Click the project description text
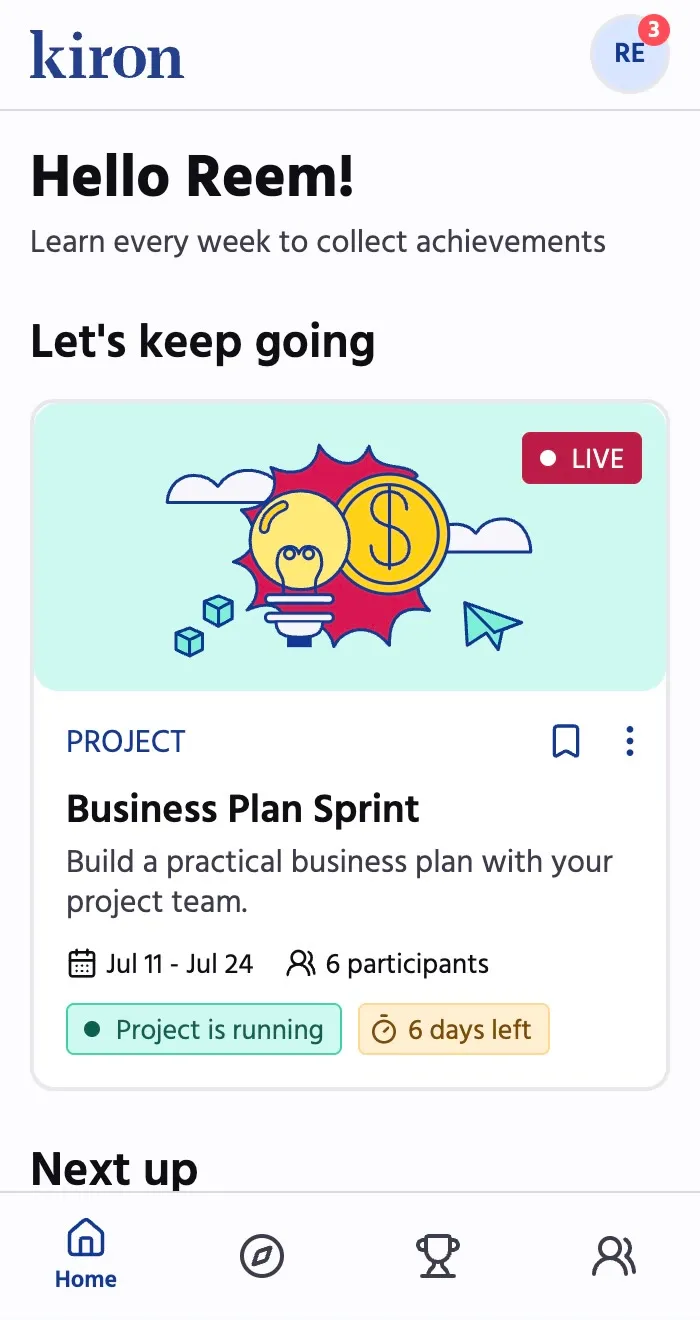This screenshot has width=700, height=1320. click(340, 882)
